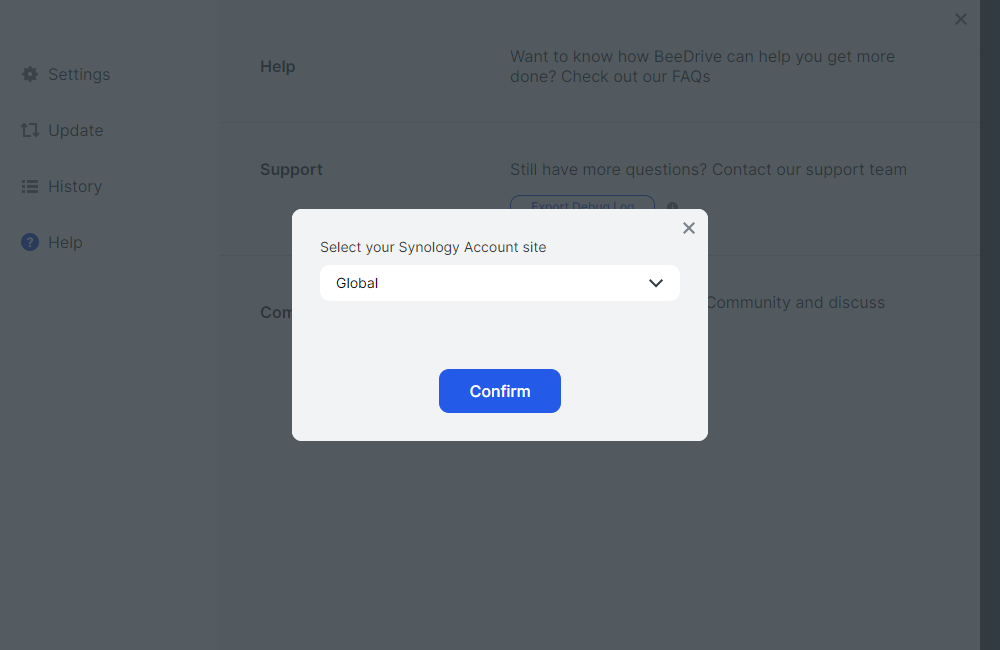Viewport: 1000px width, 650px height.
Task: Open the Settings menu item label
Action: coord(79,74)
